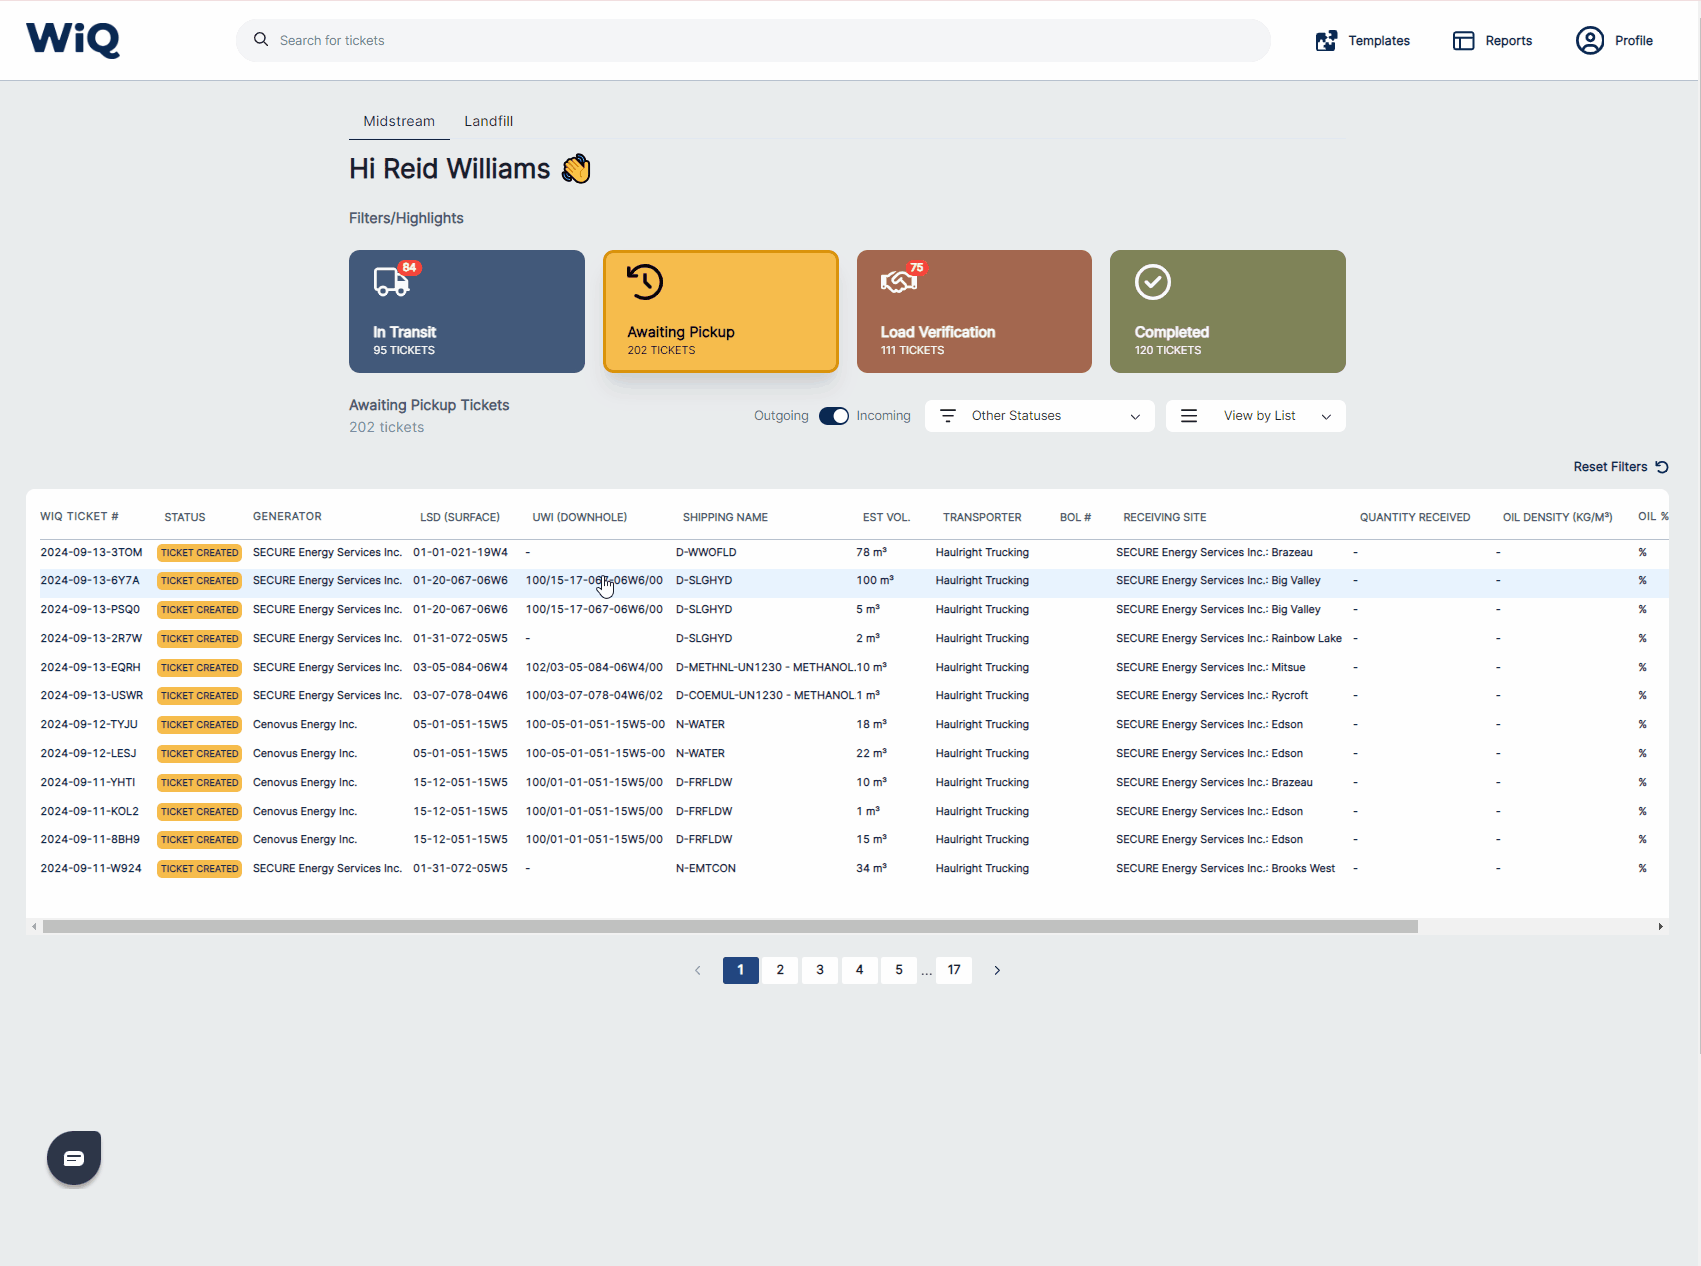Open the Other Statuses dropdown
Screen dimensions: 1701x1266
point(1040,416)
